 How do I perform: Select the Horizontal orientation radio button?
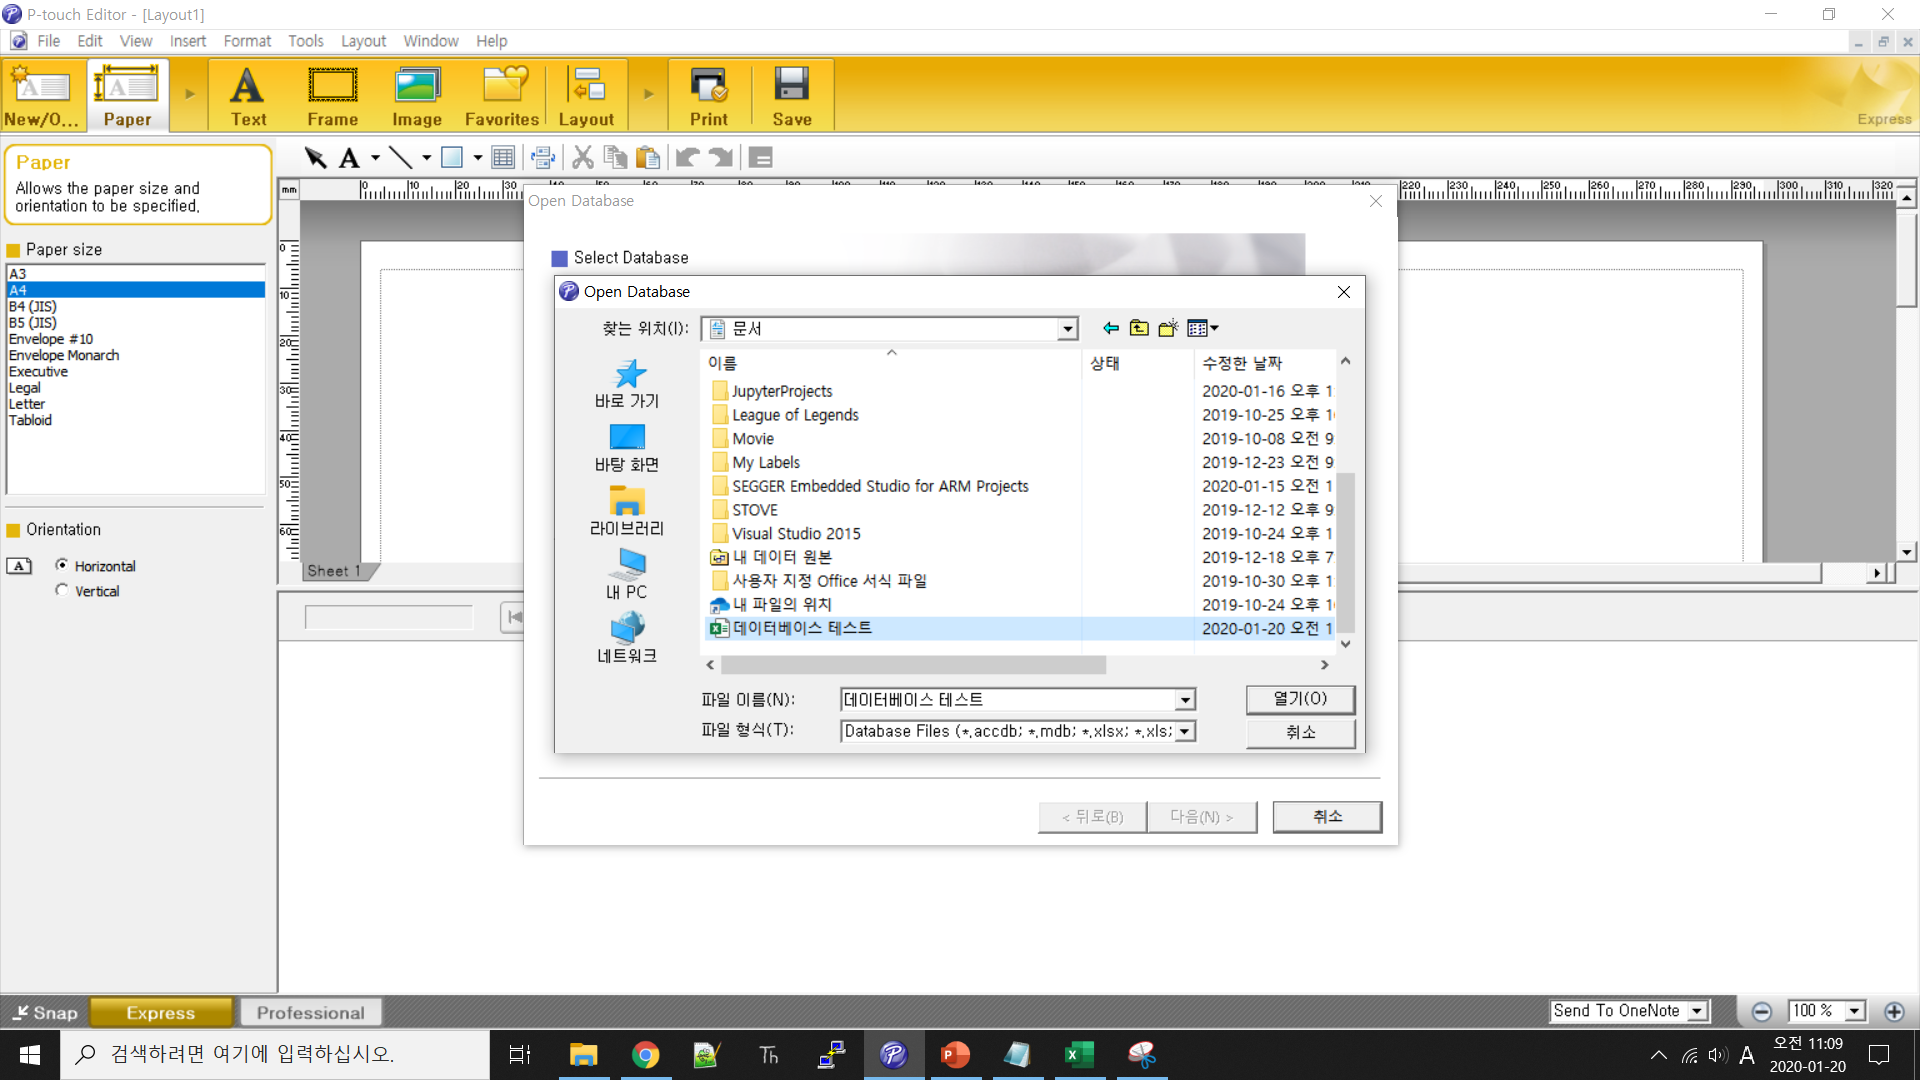(62, 565)
